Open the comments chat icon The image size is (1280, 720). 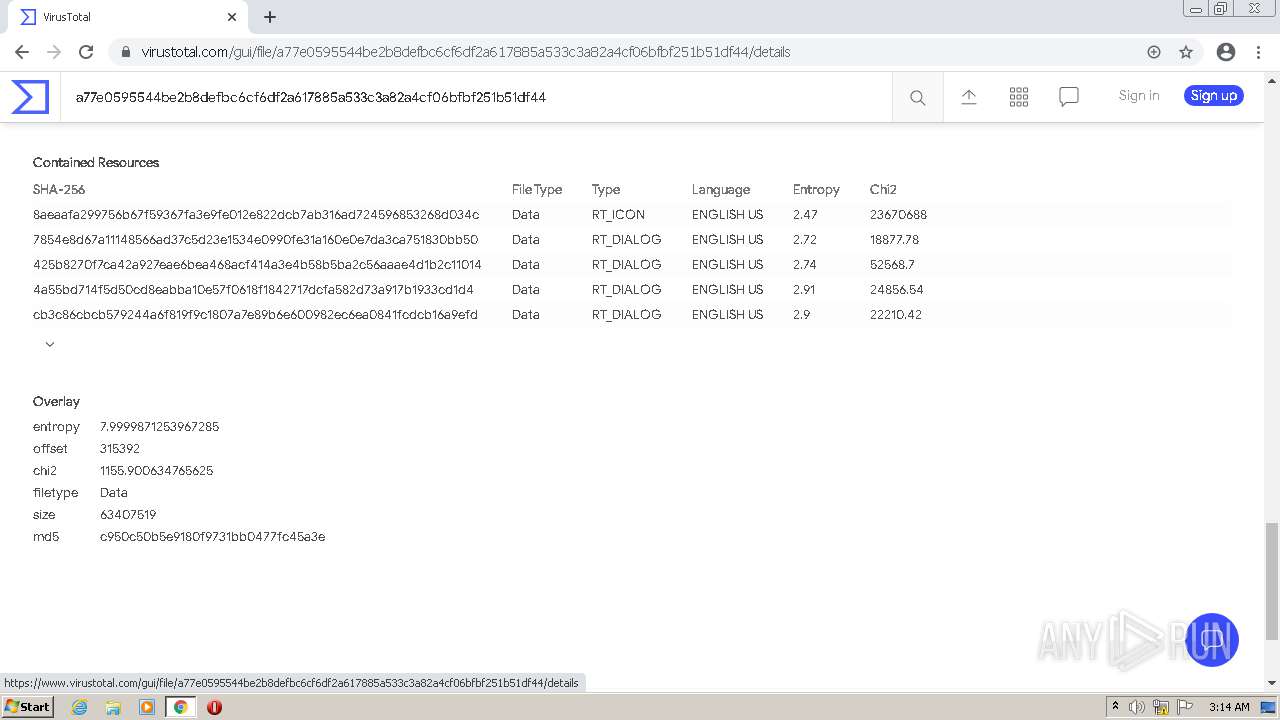coord(1069,97)
